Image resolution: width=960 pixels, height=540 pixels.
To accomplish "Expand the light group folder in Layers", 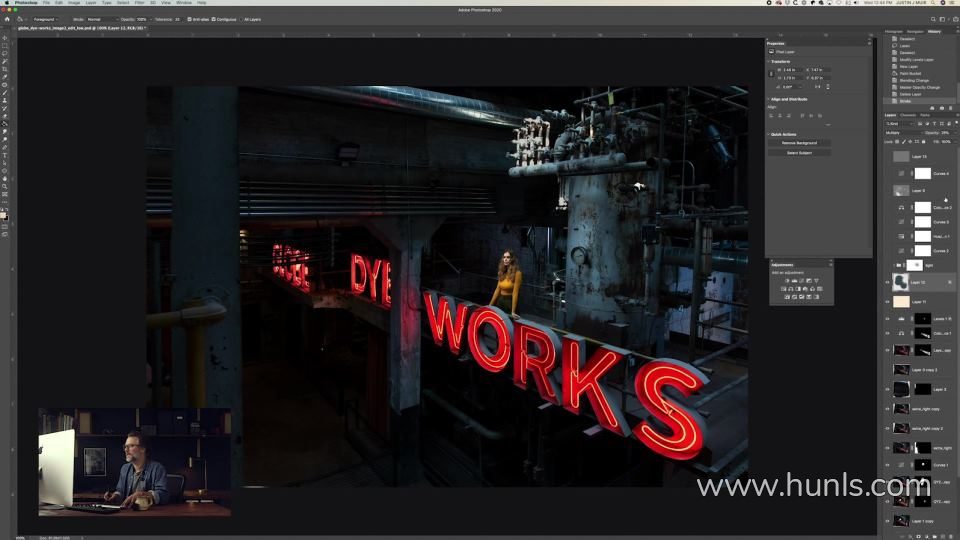I will pos(893,265).
